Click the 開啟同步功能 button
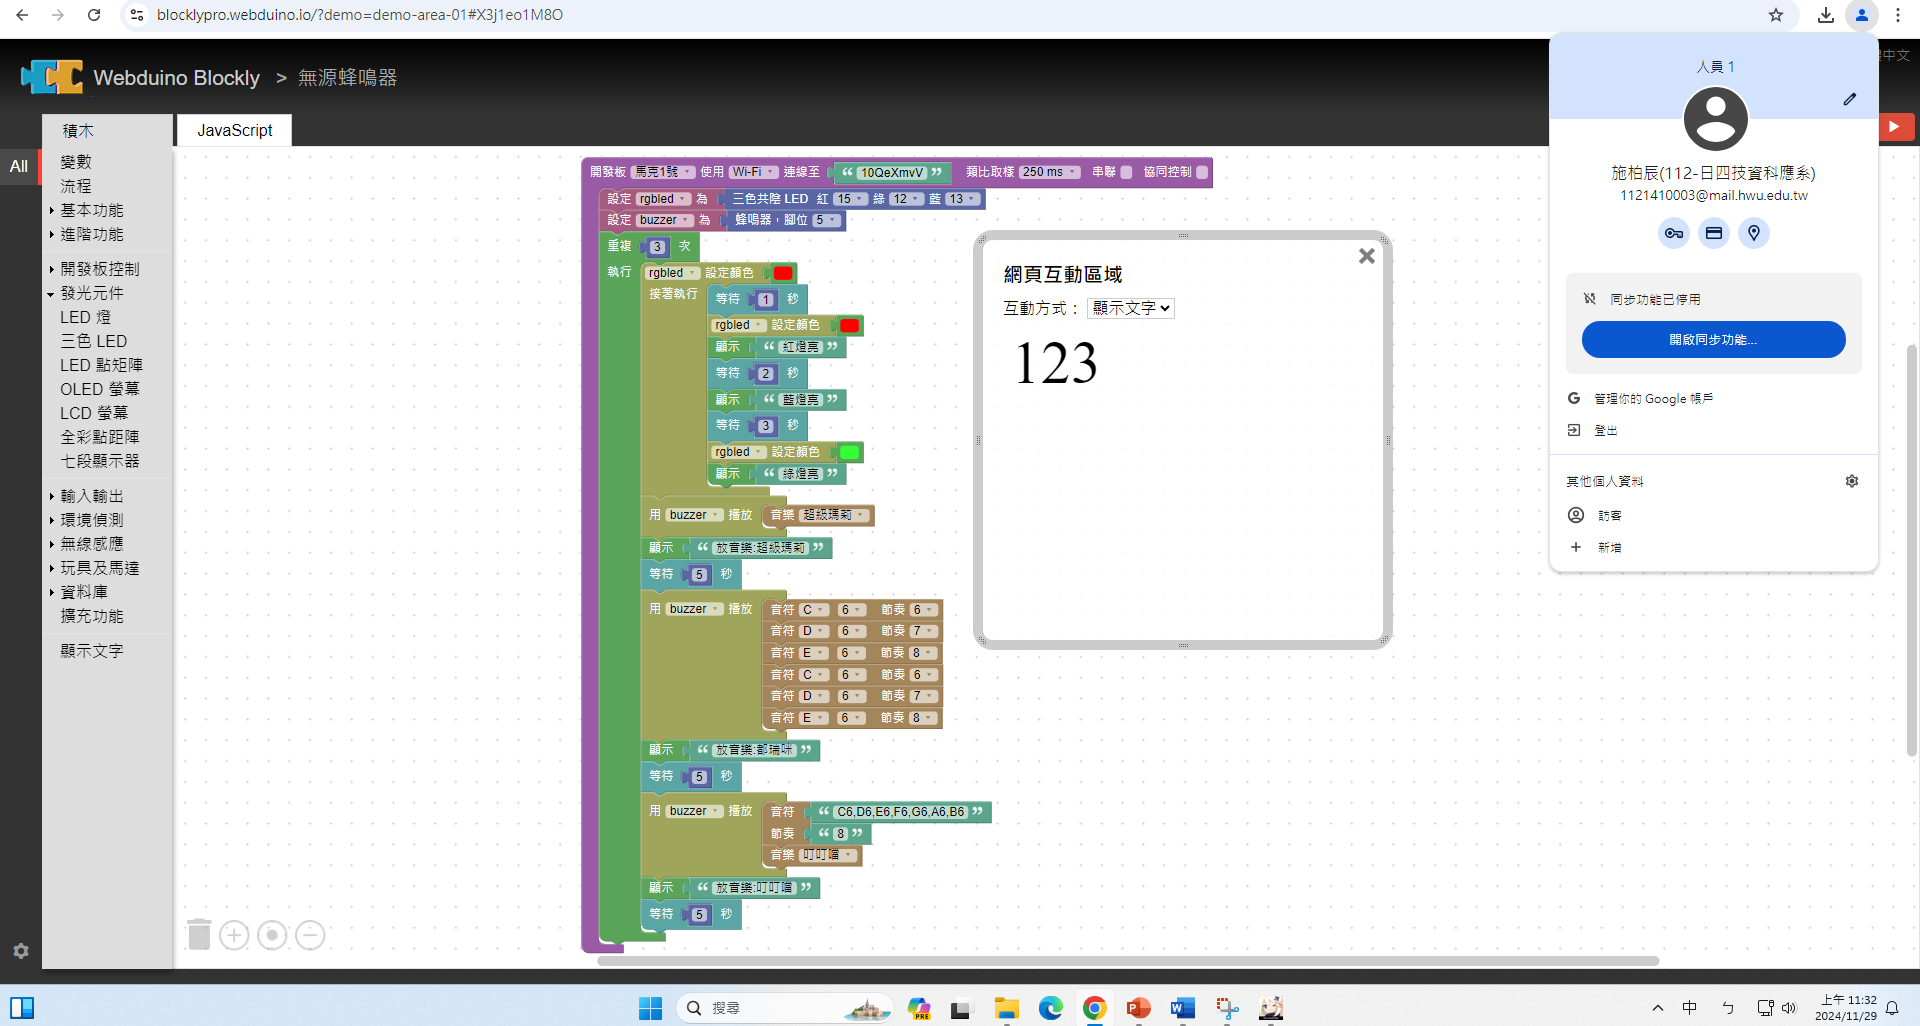This screenshot has width=1920, height=1026. click(x=1712, y=340)
